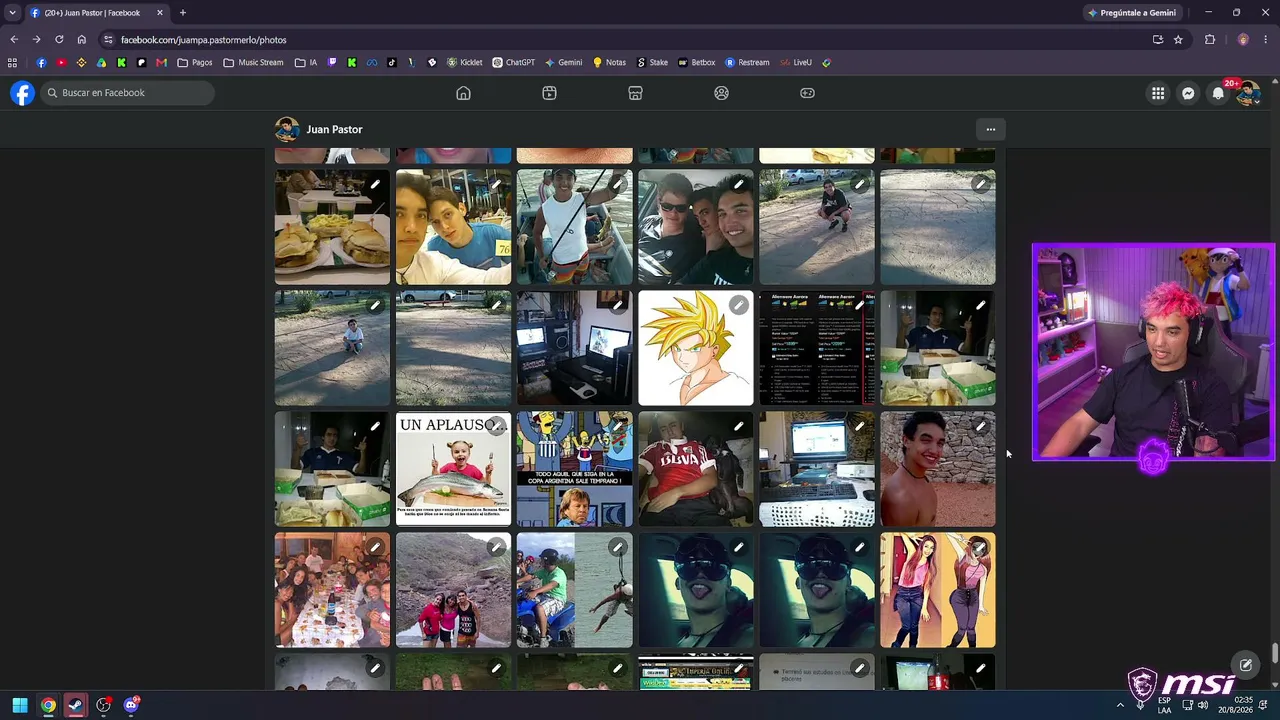This screenshot has width=1280, height=720.
Task: Edit the sandwiches and fries photo
Action: (x=375, y=184)
